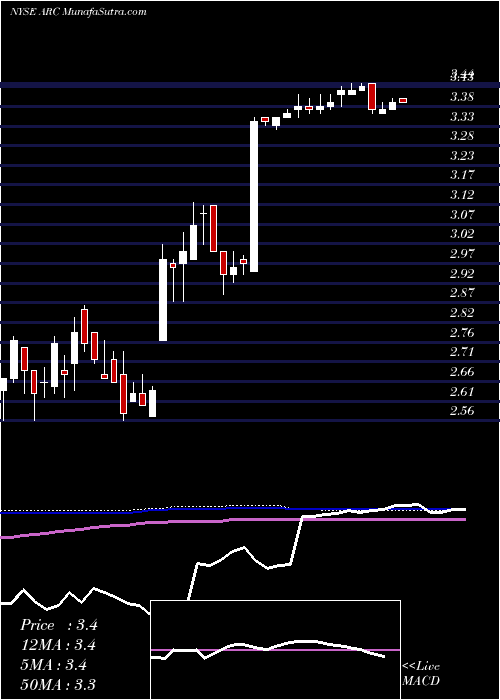Click the 50MA : 3.3 readout

(59, 684)
